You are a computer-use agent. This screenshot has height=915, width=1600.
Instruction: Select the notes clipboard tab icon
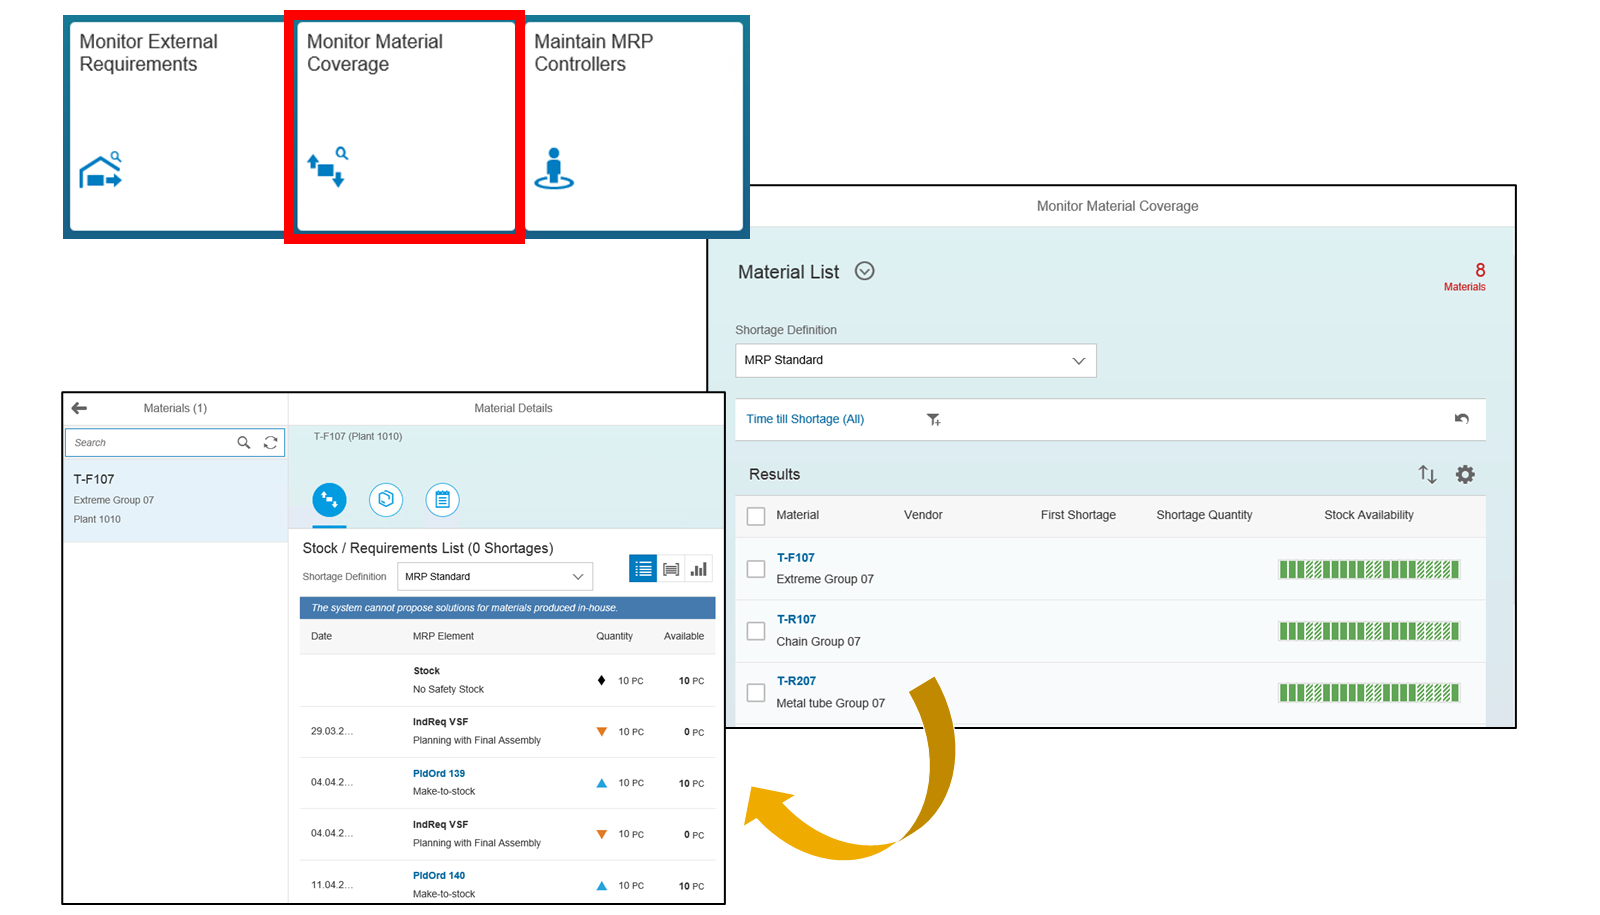[x=442, y=499]
